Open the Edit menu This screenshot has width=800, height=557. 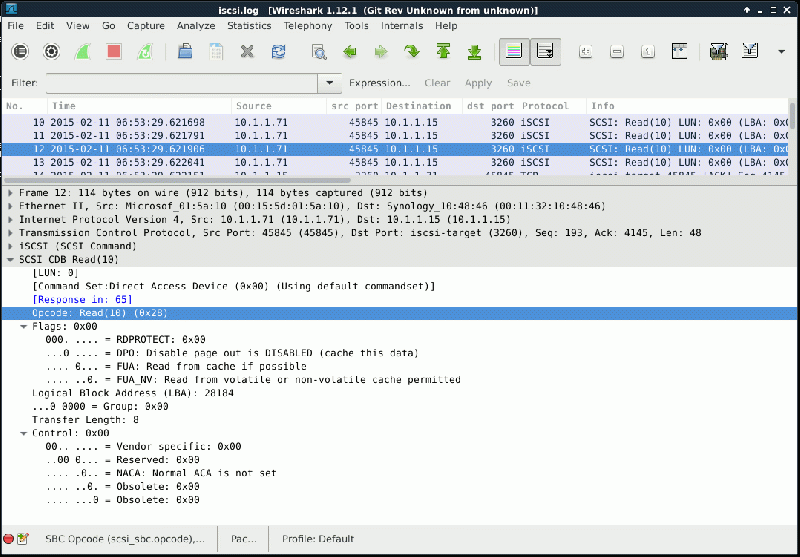(x=45, y=26)
